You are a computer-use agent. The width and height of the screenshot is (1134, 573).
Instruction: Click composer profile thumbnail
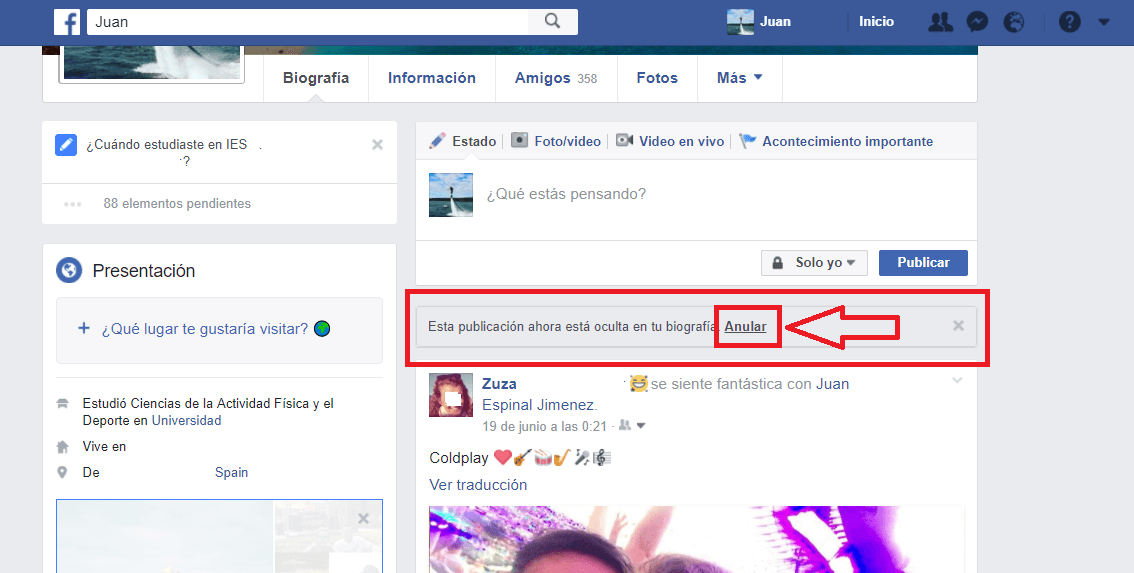[x=451, y=195]
